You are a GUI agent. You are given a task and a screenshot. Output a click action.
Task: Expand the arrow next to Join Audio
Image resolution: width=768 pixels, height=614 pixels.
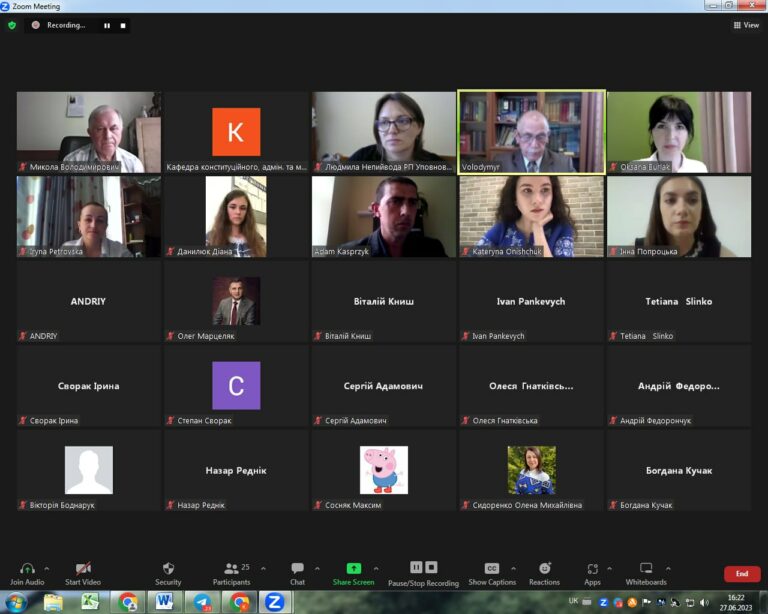47,568
